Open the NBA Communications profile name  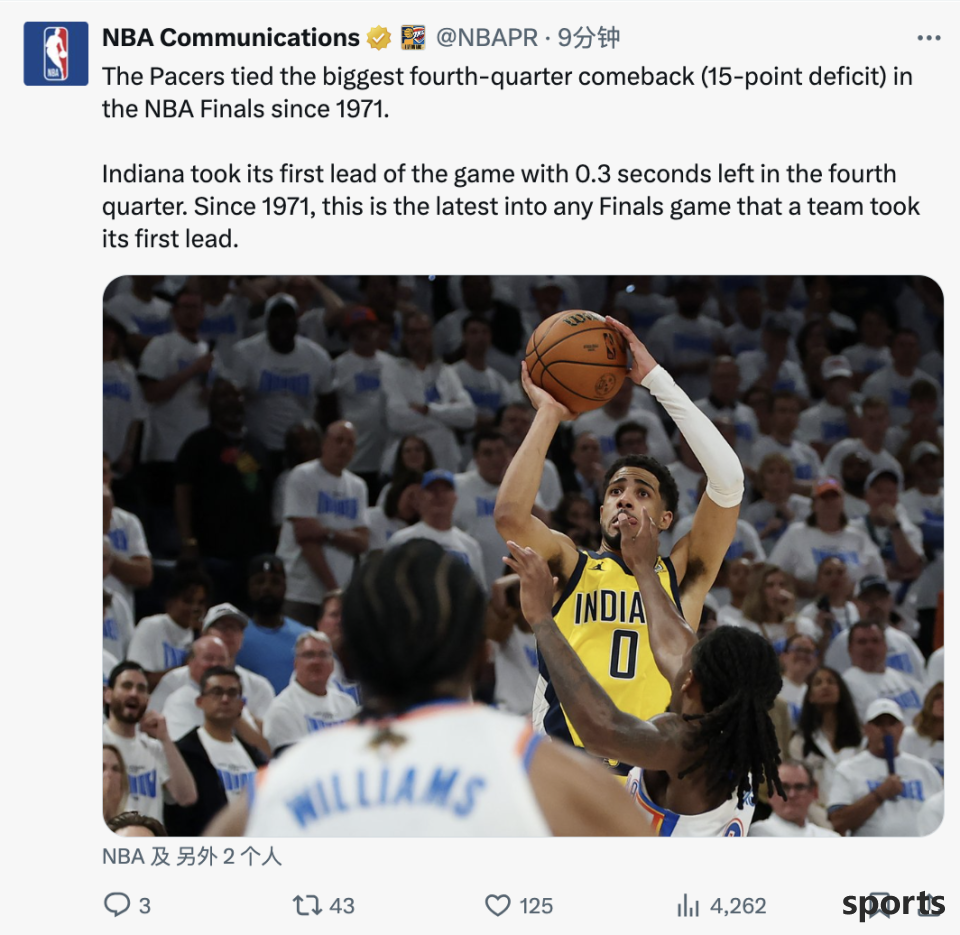tap(231, 38)
